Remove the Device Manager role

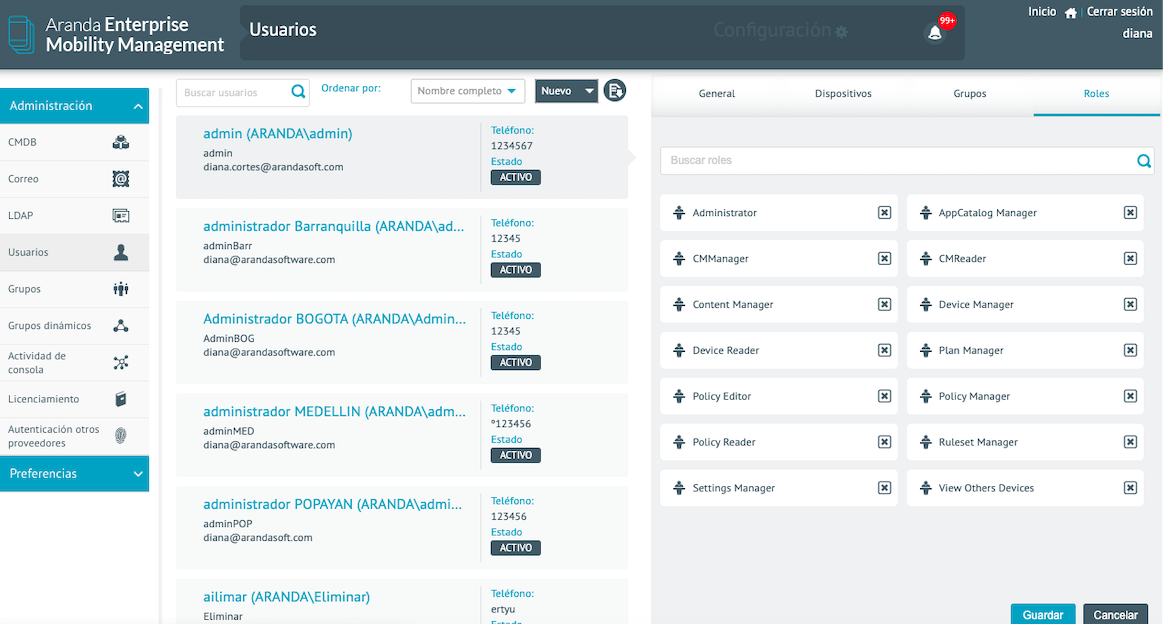(x=1130, y=305)
